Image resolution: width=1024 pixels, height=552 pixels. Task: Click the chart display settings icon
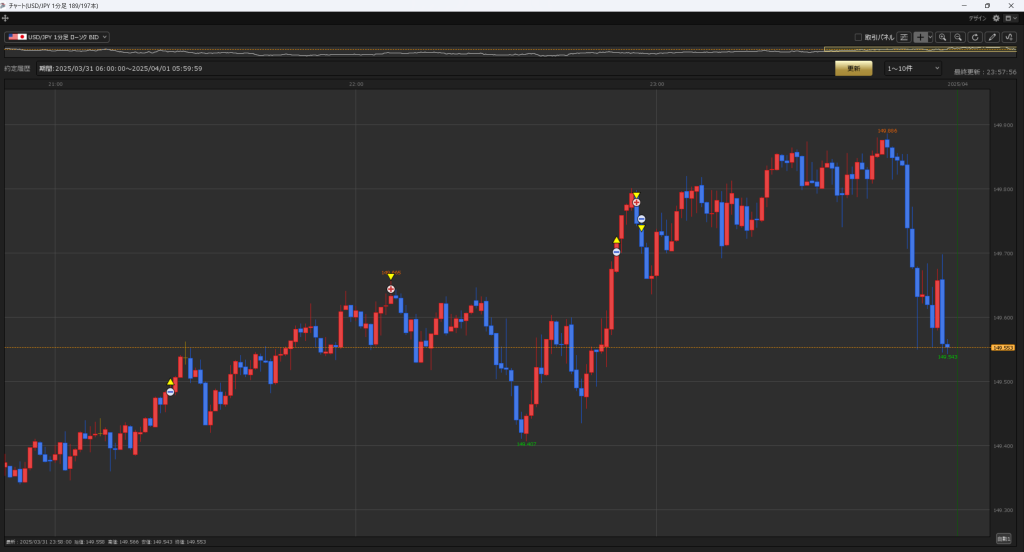904,37
